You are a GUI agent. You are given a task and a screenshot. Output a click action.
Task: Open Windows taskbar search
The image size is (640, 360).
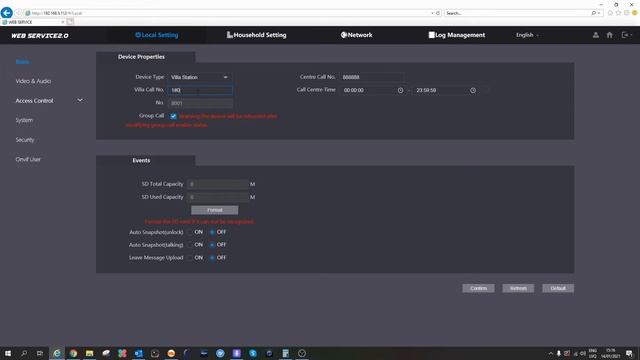coord(24,353)
